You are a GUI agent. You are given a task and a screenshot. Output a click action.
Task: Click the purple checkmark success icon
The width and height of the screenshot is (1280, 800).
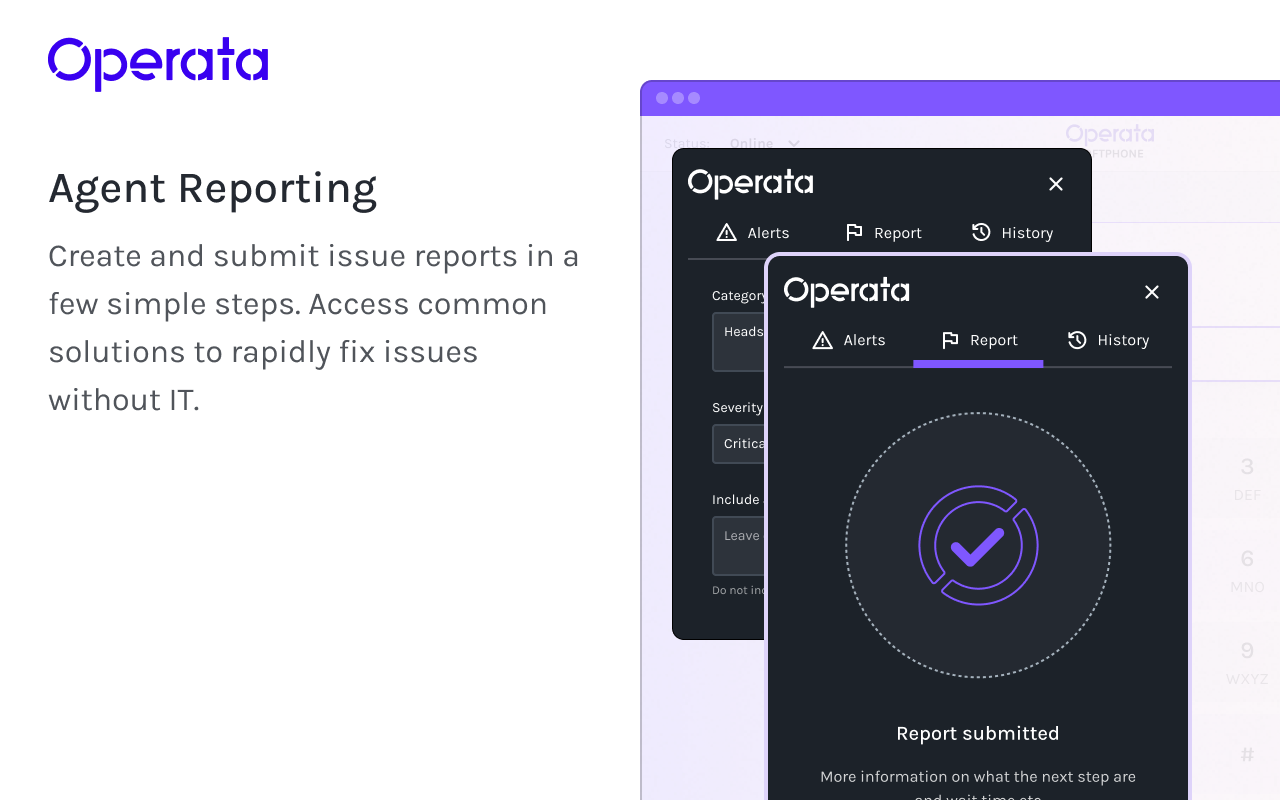click(978, 545)
